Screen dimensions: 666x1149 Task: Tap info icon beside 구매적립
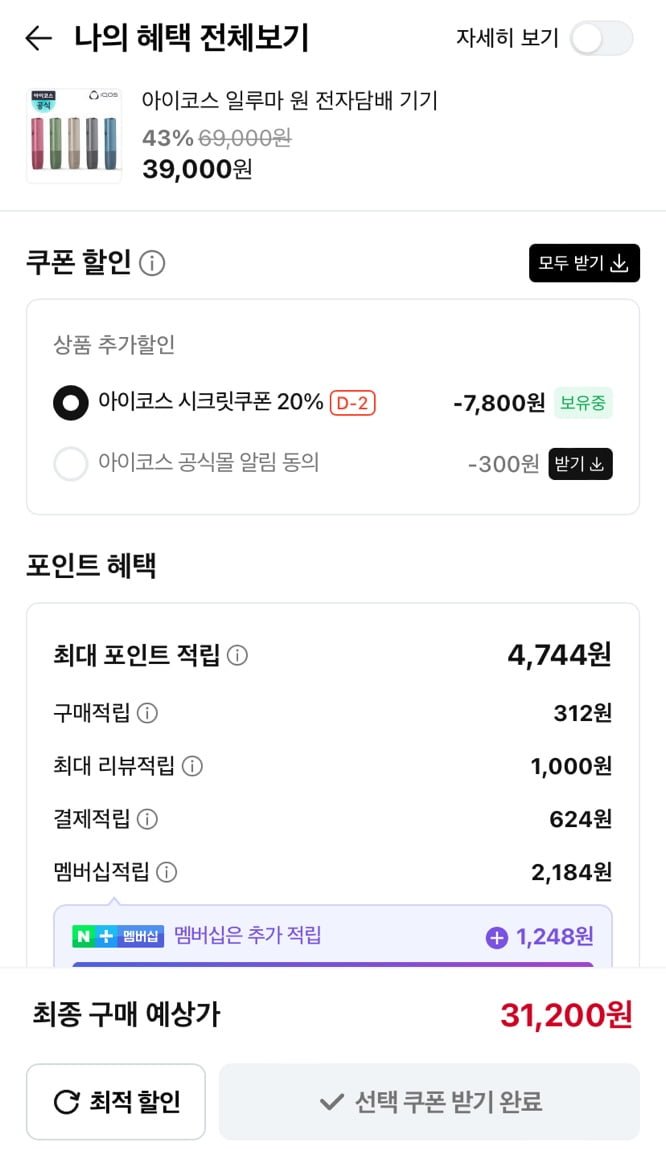click(x=147, y=713)
